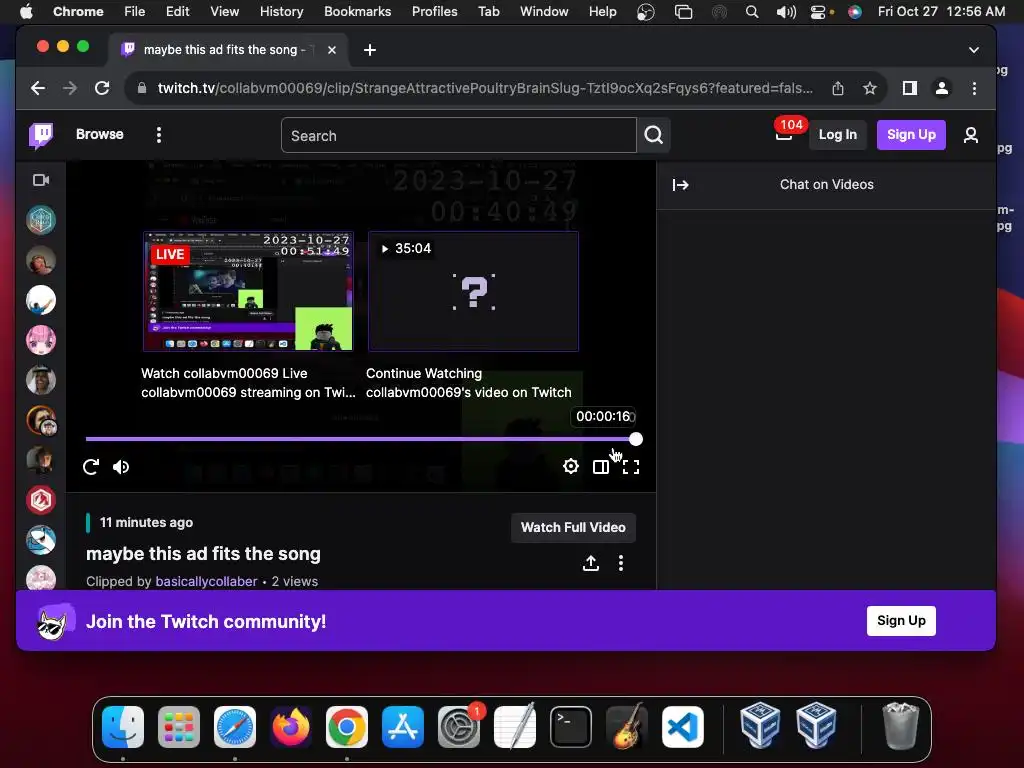The height and width of the screenshot is (768, 1024).
Task: Open the notifications inbox showing 104
Action: (x=784, y=135)
